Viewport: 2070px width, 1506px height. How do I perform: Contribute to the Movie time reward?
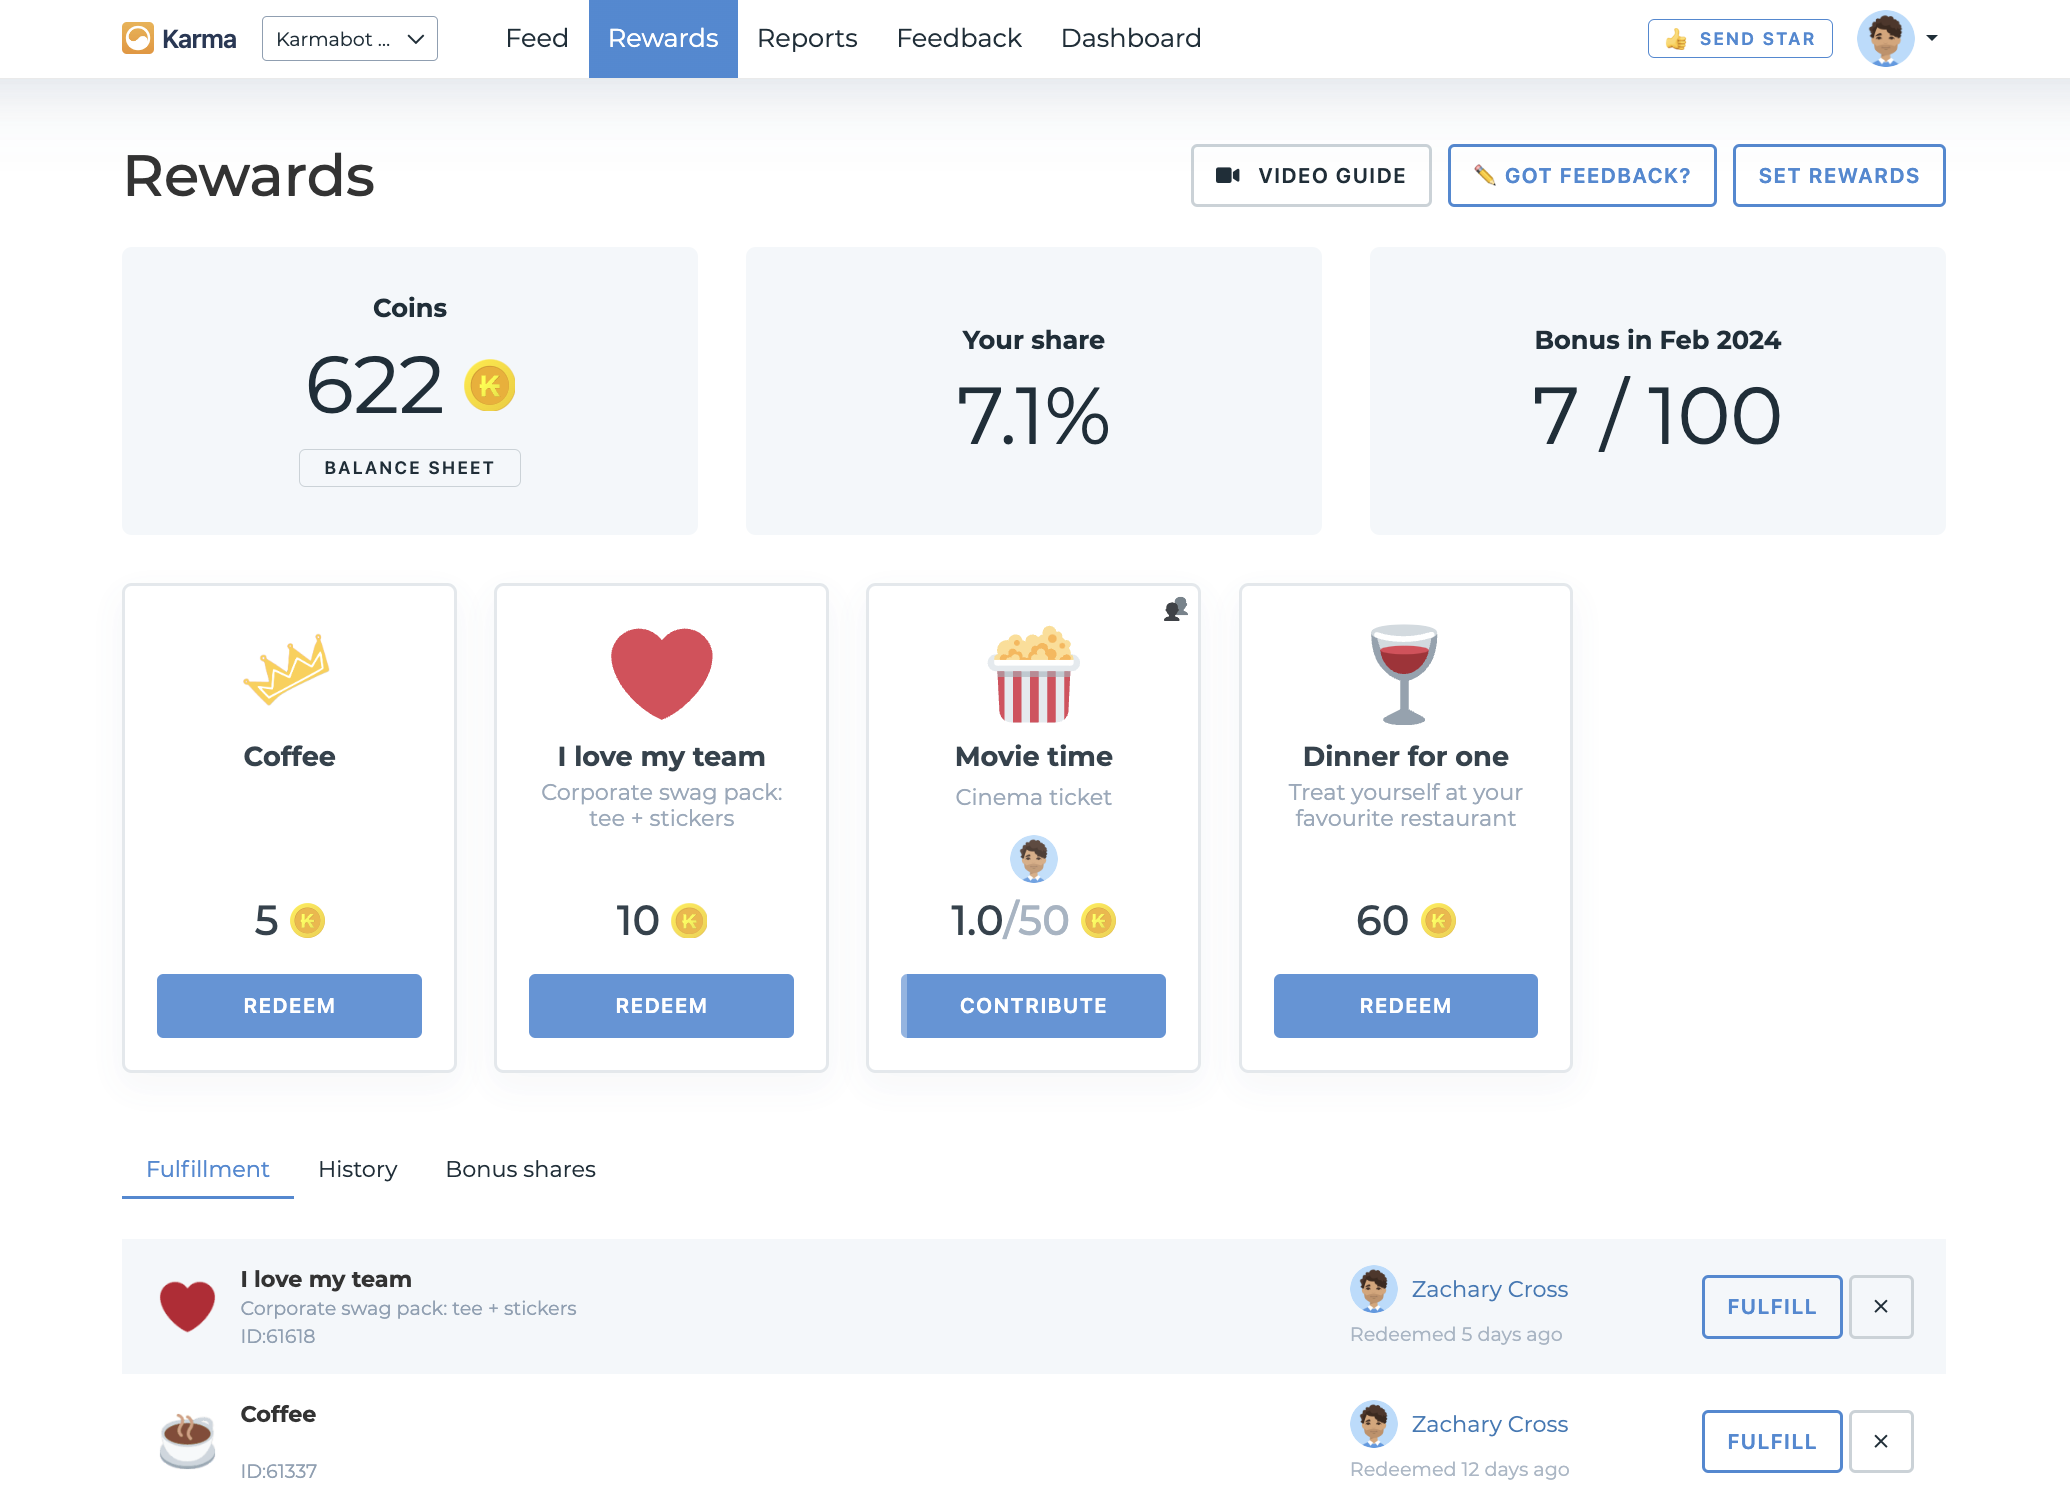tap(1033, 1006)
